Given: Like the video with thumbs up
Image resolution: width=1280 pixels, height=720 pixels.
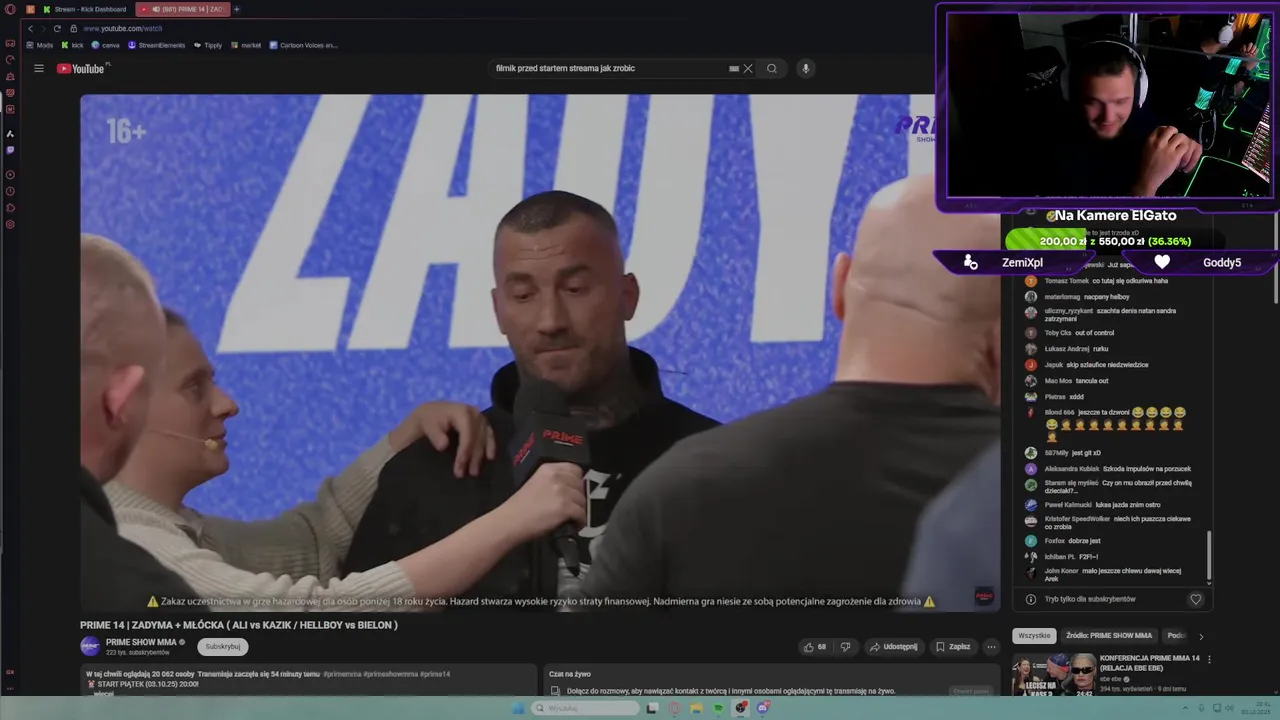Looking at the screenshot, I should tap(815, 646).
